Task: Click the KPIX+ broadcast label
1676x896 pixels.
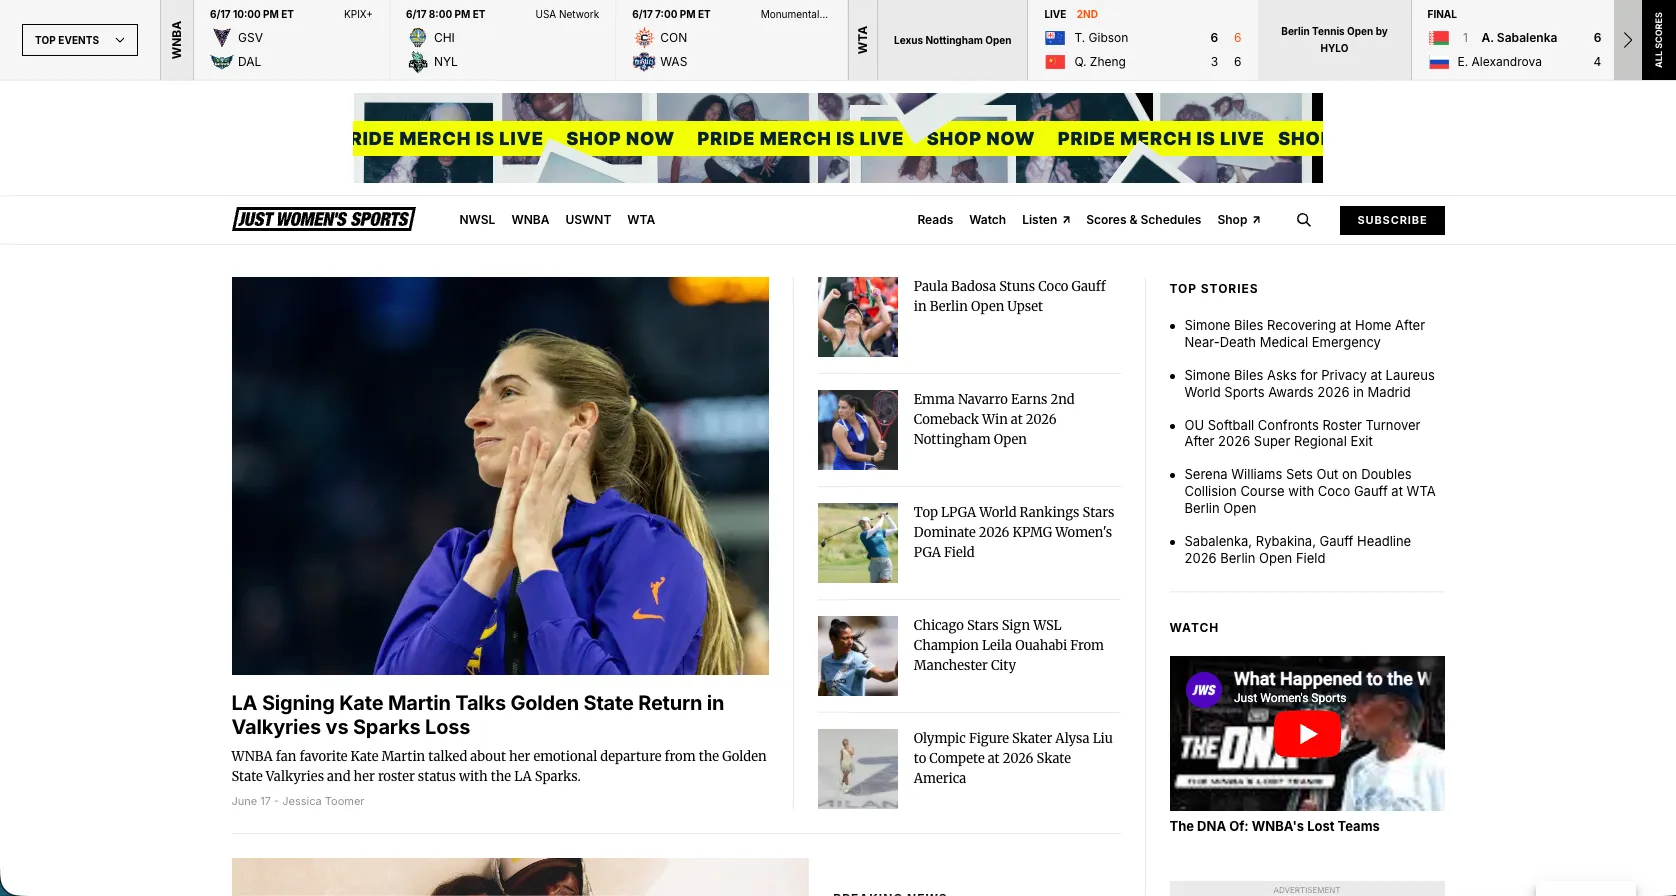Action: pyautogui.click(x=358, y=14)
